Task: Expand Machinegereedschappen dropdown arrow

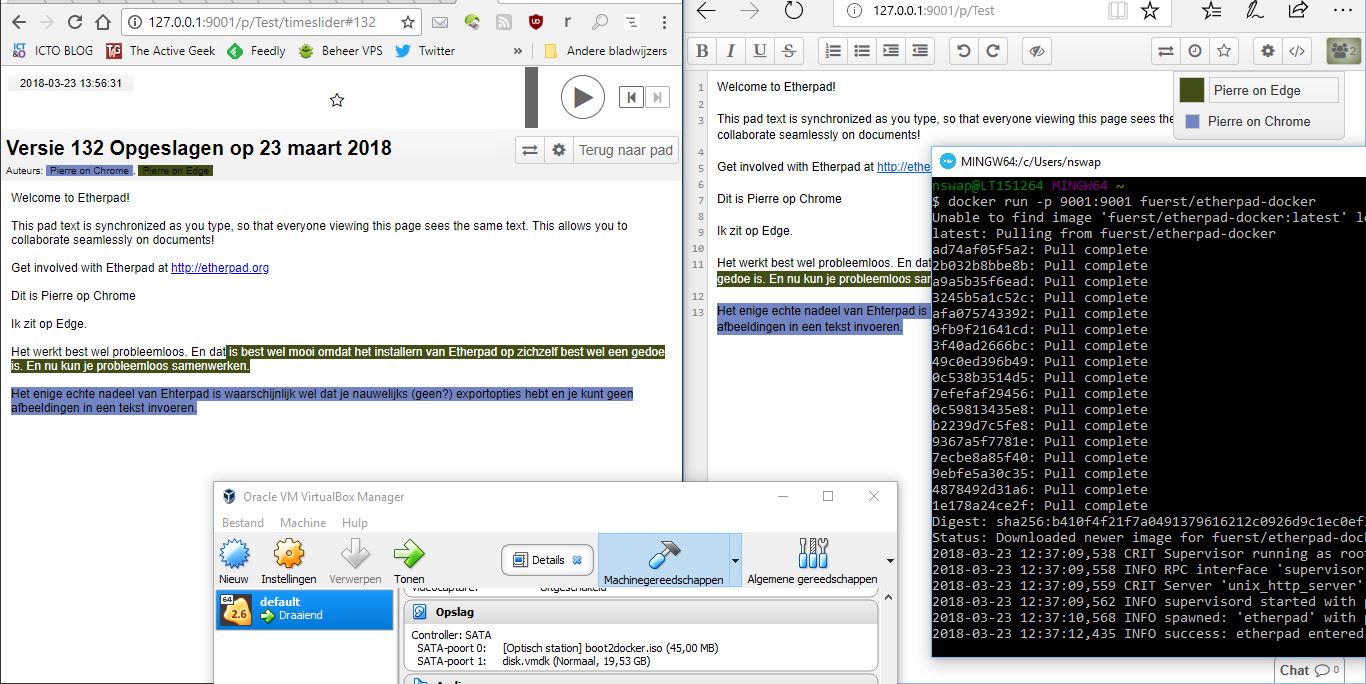Action: [x=735, y=560]
